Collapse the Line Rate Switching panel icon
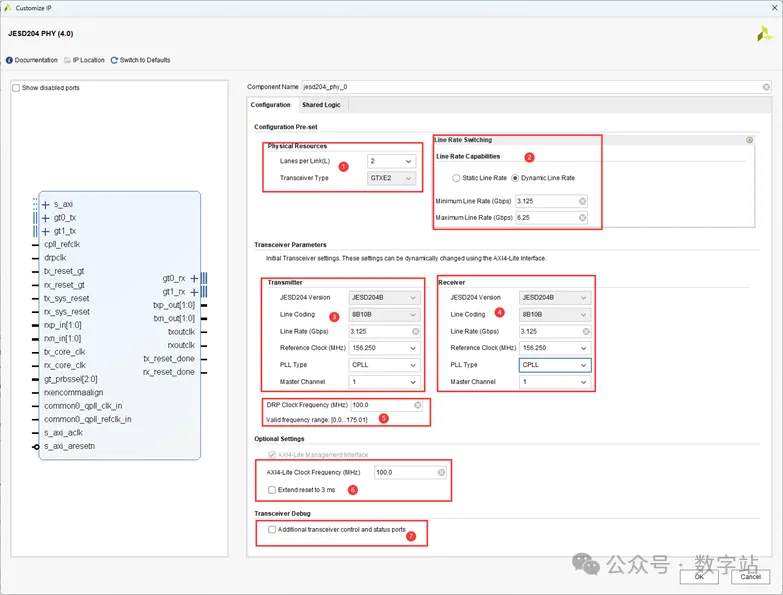 pyautogui.click(x=749, y=140)
